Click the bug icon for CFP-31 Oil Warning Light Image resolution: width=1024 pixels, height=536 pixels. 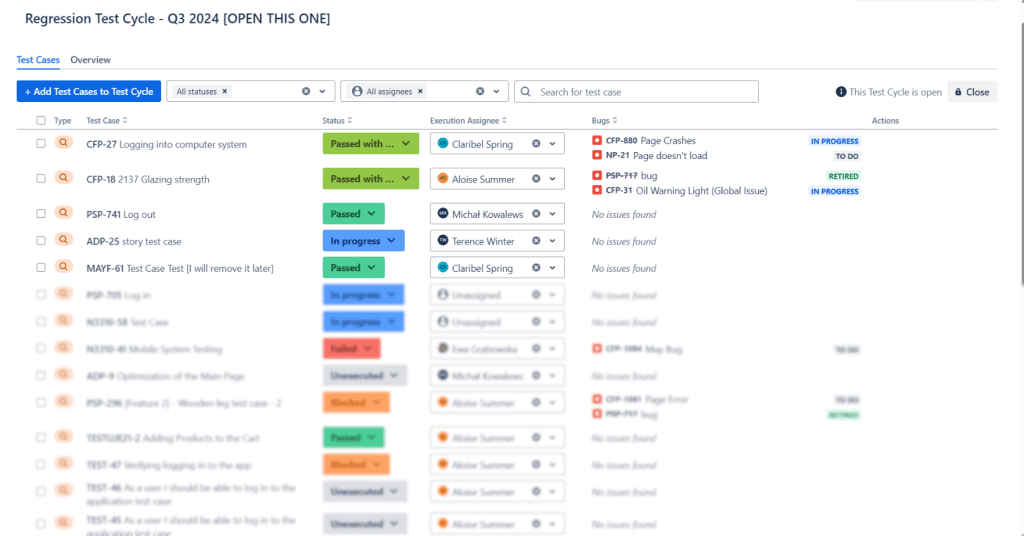pos(597,191)
